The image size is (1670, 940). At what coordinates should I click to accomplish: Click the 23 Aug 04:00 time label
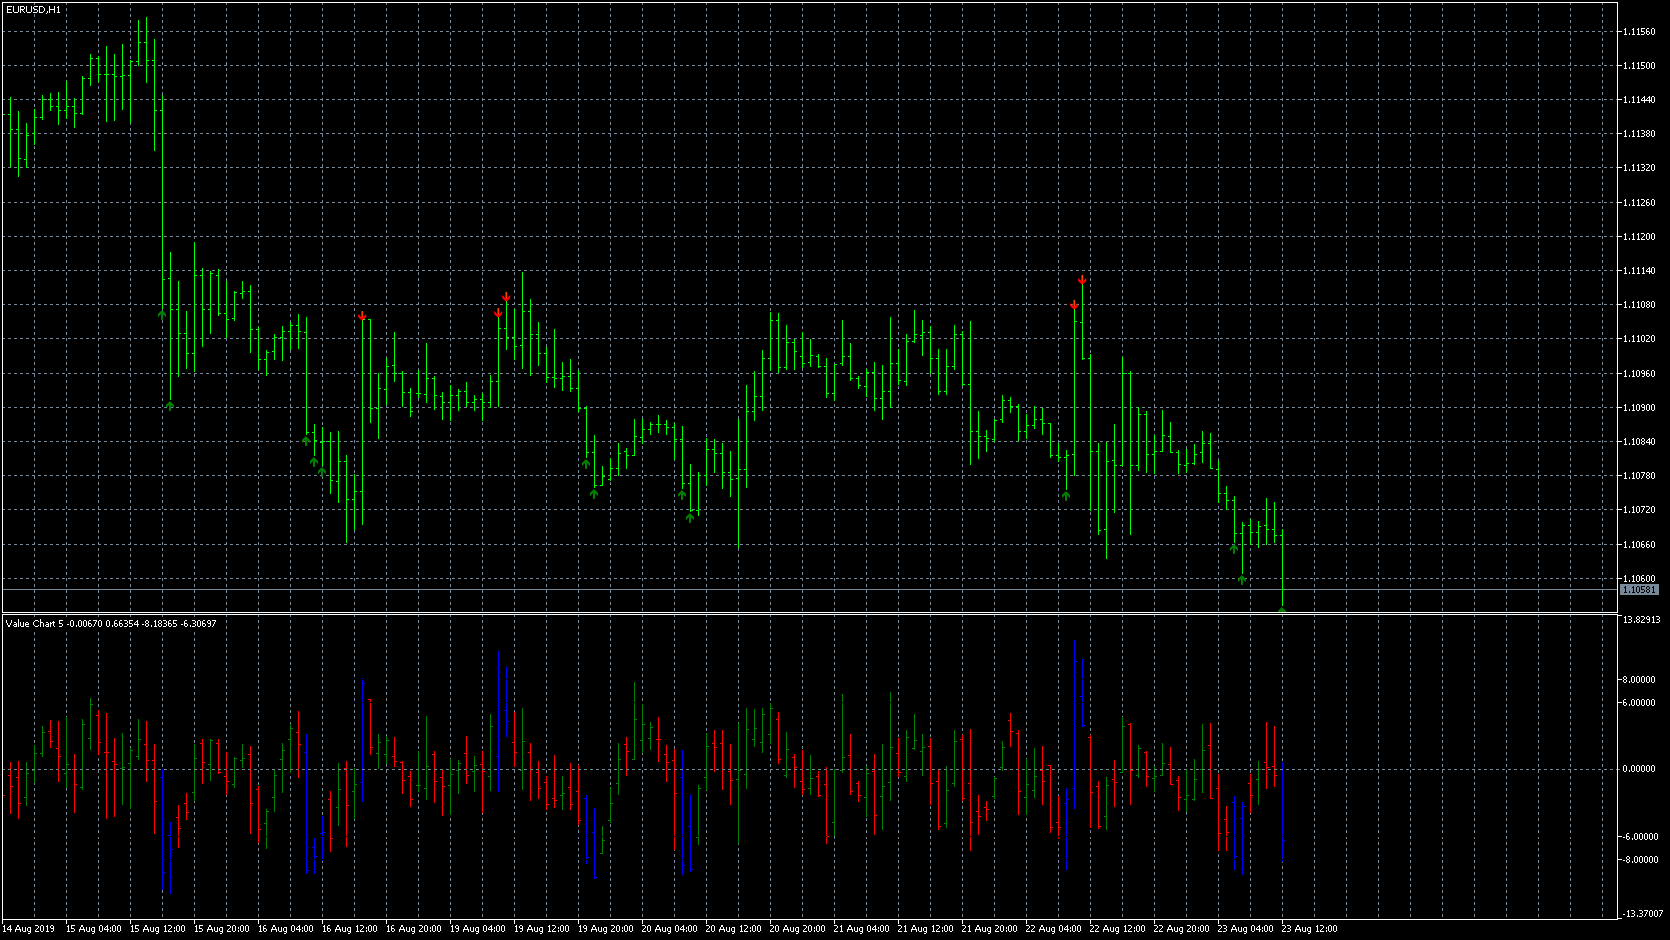pos(1246,929)
